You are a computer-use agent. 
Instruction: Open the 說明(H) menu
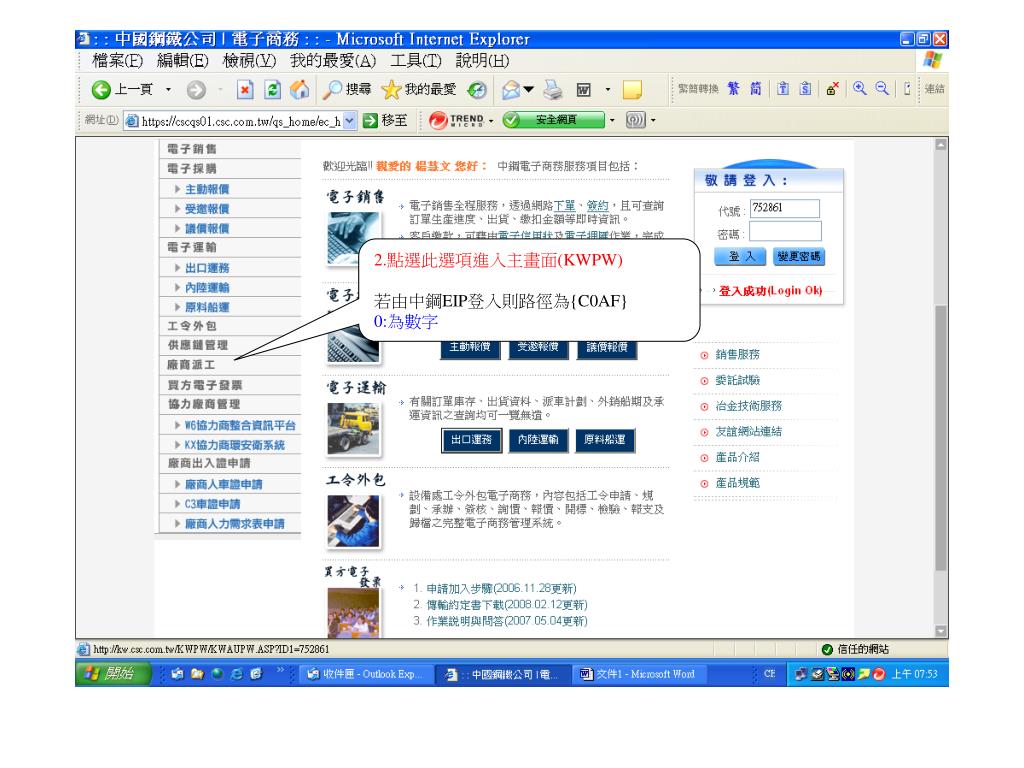[x=482, y=61]
